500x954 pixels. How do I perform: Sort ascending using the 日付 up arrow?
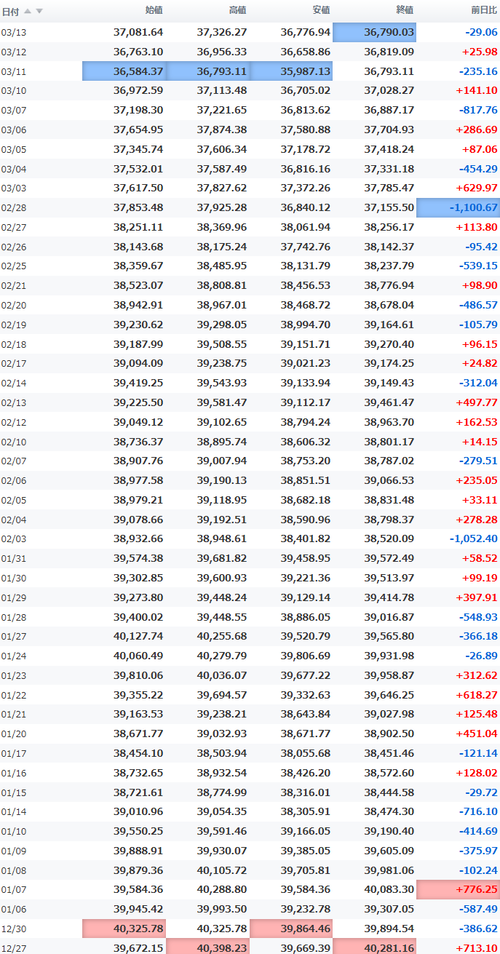pyautogui.click(x=27, y=11)
